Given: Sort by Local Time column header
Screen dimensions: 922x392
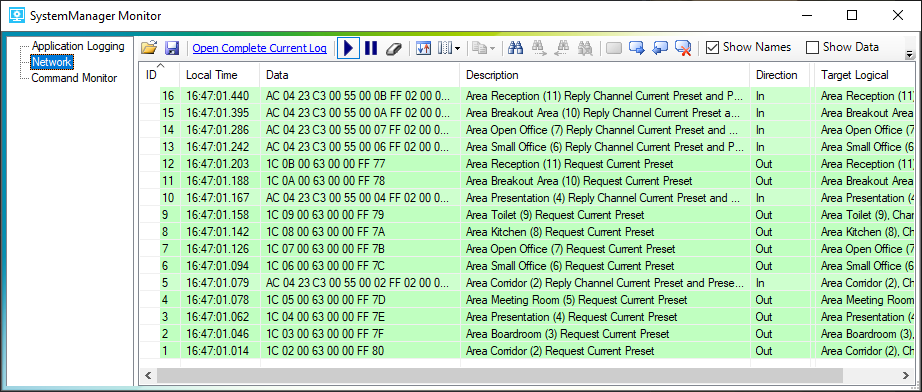Looking at the screenshot, I should click(x=219, y=75).
